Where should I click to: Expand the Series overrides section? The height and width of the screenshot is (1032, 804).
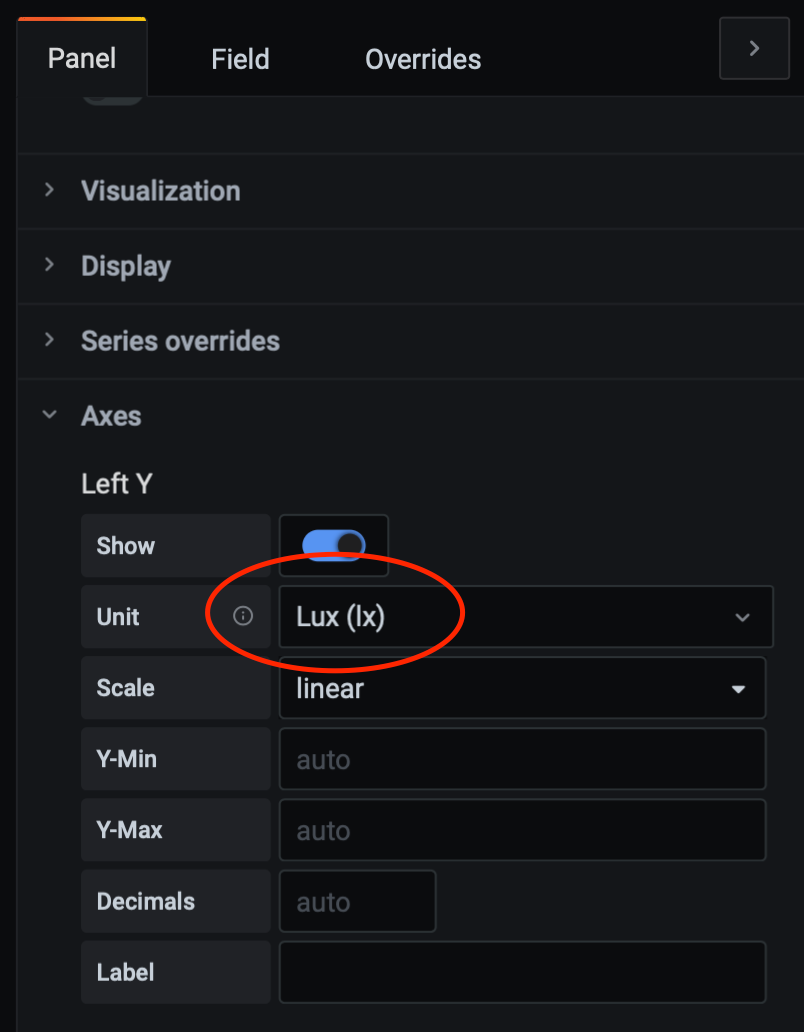tap(180, 341)
